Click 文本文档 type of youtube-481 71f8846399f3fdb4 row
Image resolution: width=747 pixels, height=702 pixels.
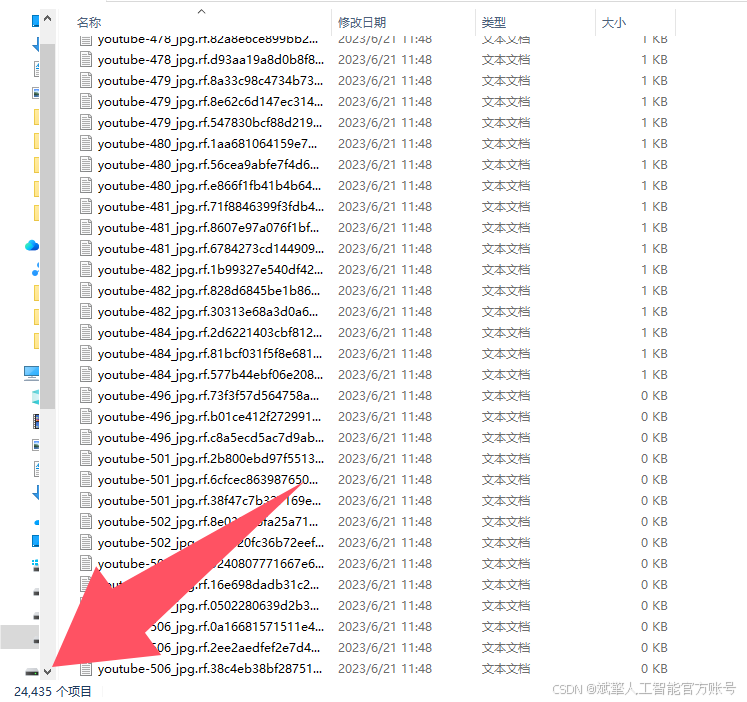(505, 206)
